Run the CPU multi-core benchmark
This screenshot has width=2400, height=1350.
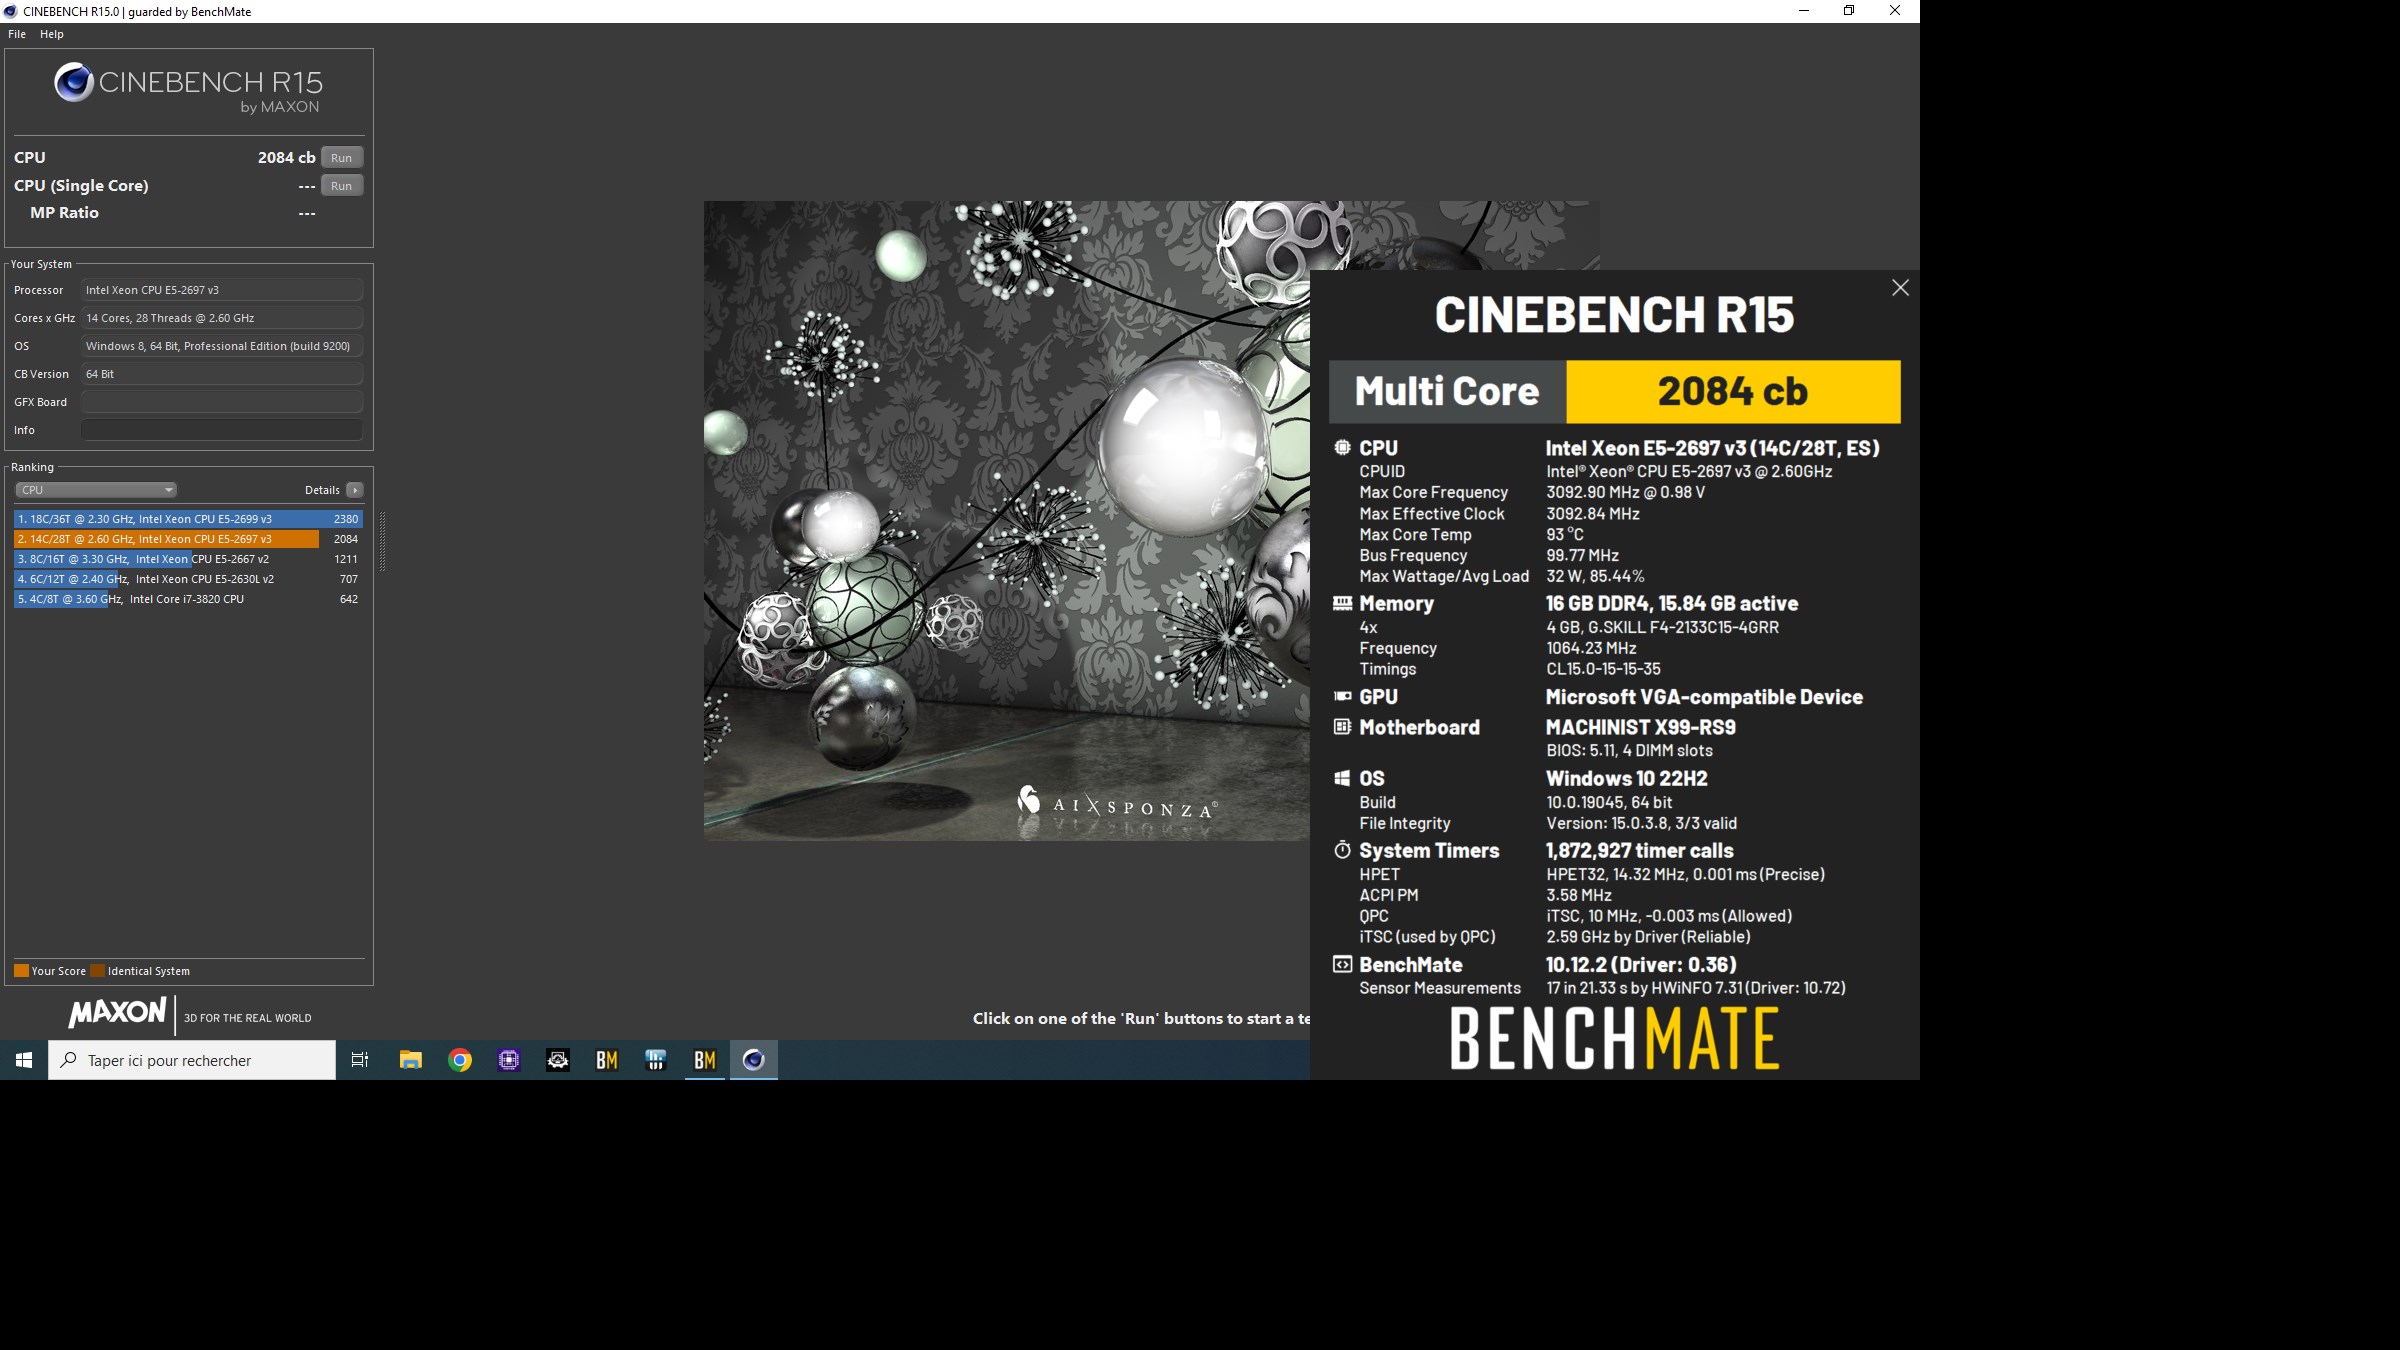pos(342,158)
